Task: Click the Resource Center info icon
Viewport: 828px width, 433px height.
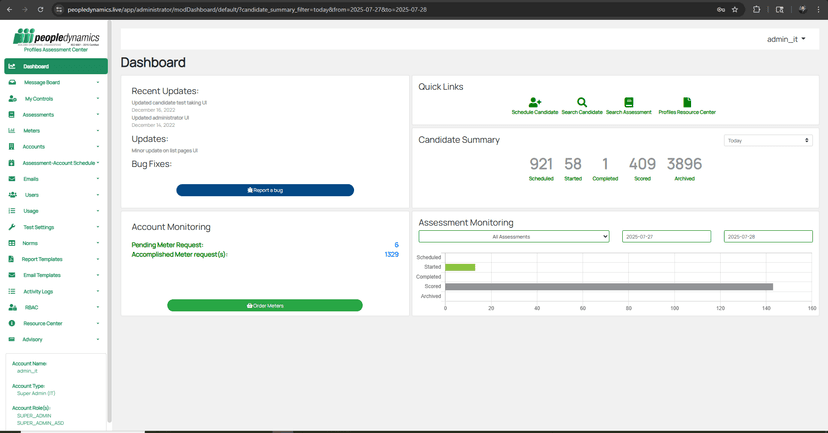Action: (12, 323)
